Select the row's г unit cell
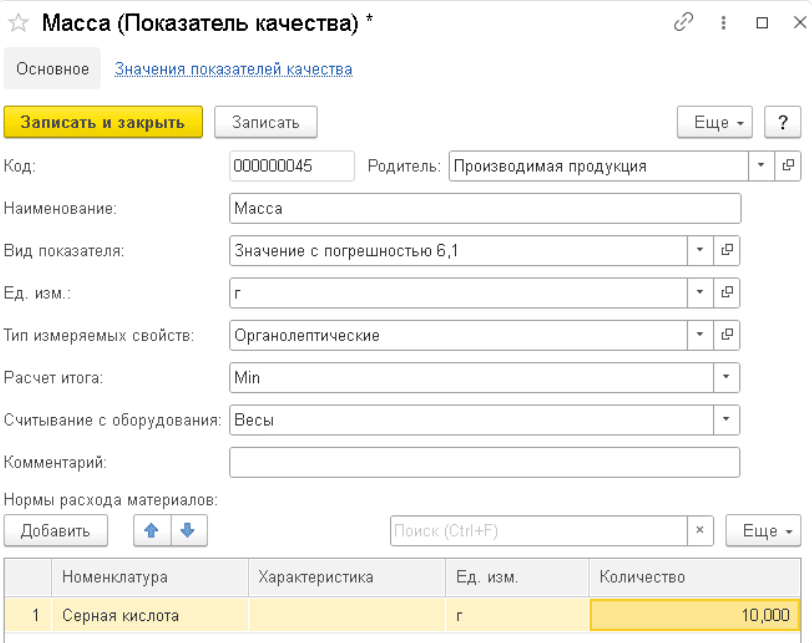This screenshot has width=812, height=643. [x=517, y=616]
